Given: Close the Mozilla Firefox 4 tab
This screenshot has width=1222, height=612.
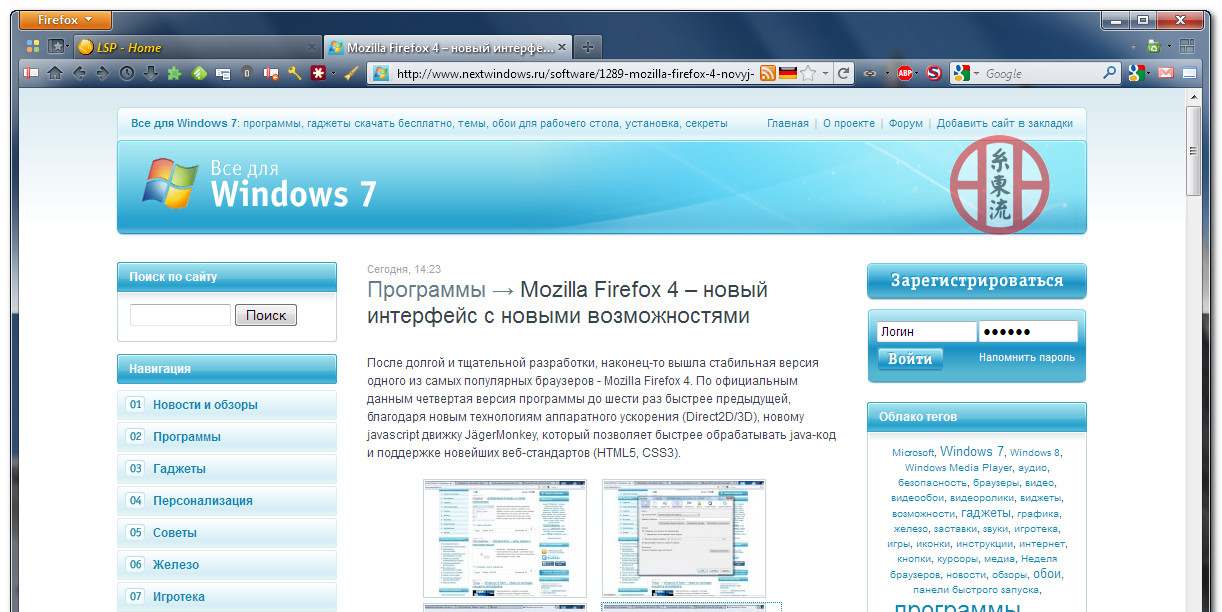Looking at the screenshot, I should 562,47.
